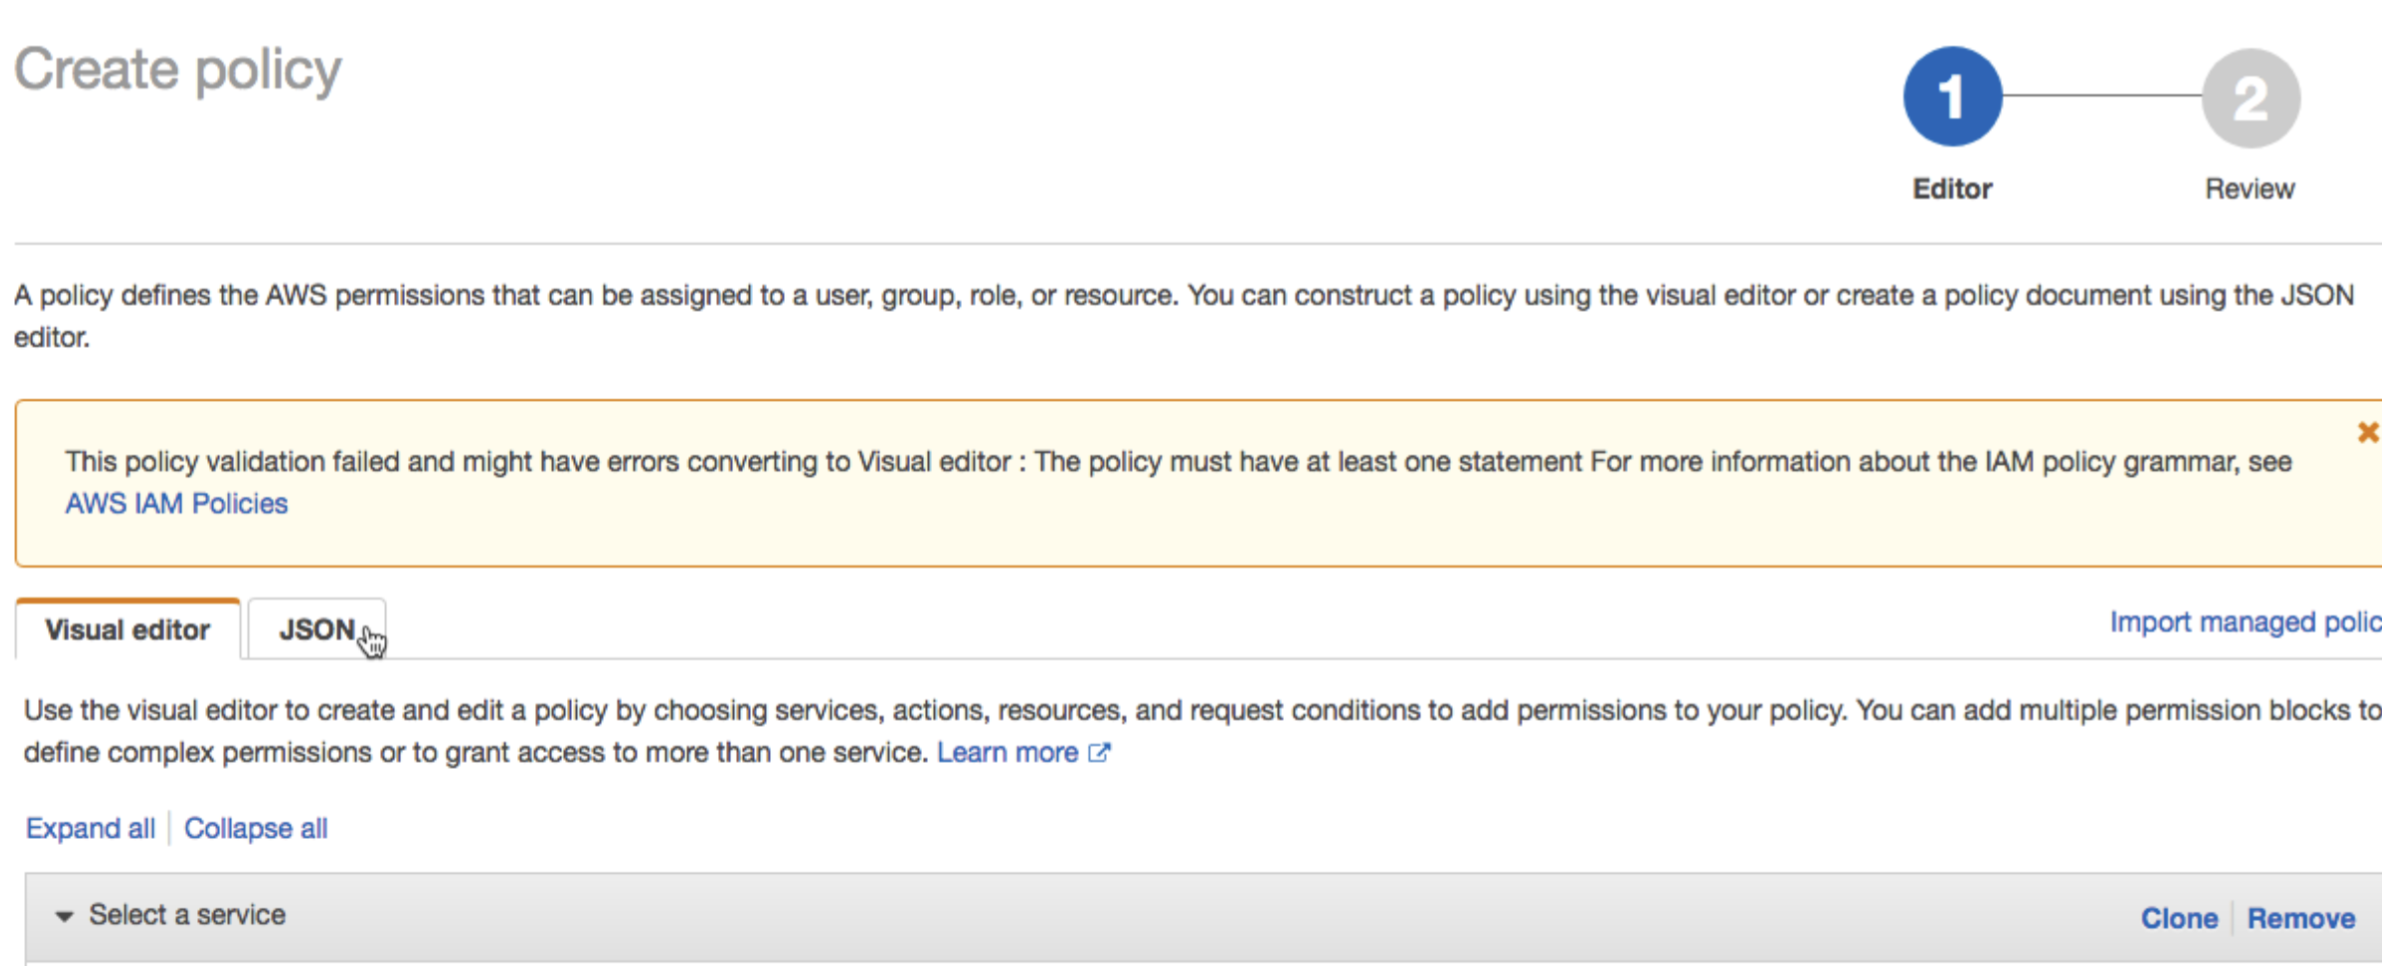The width and height of the screenshot is (2382, 966).
Task: Open the Learn more link
Action: [x=1006, y=752]
